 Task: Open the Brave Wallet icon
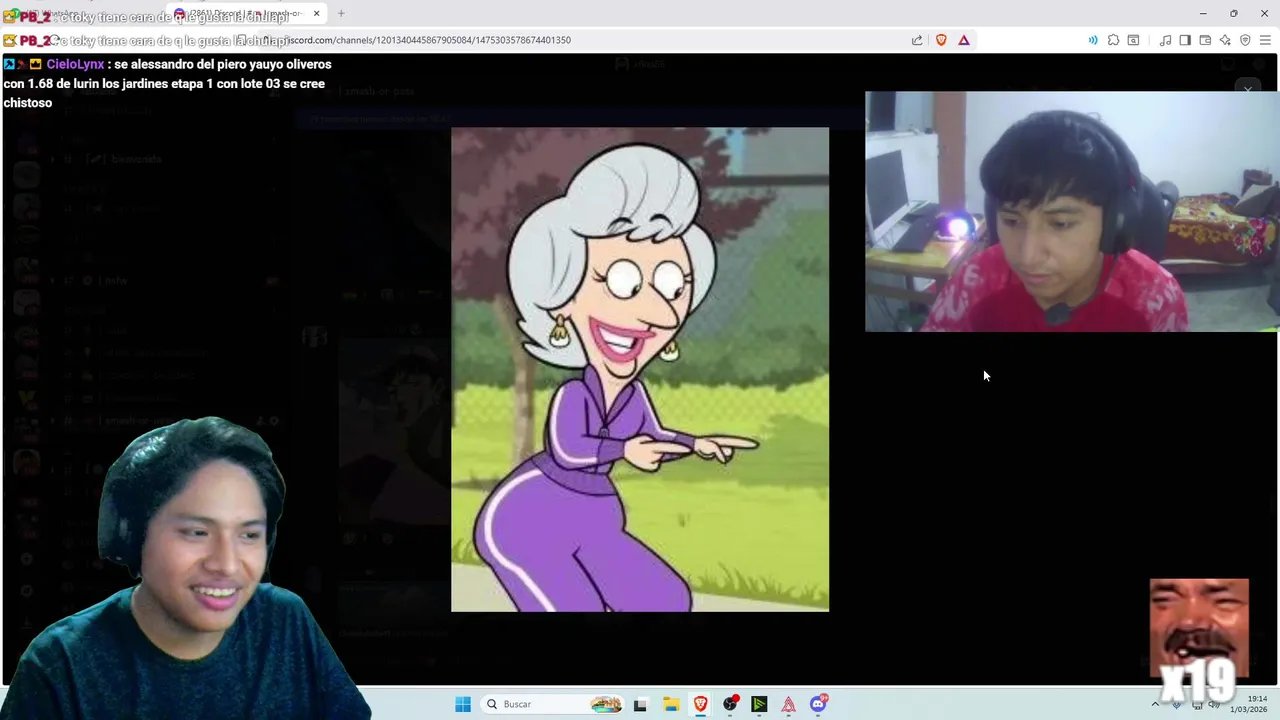point(1205,40)
